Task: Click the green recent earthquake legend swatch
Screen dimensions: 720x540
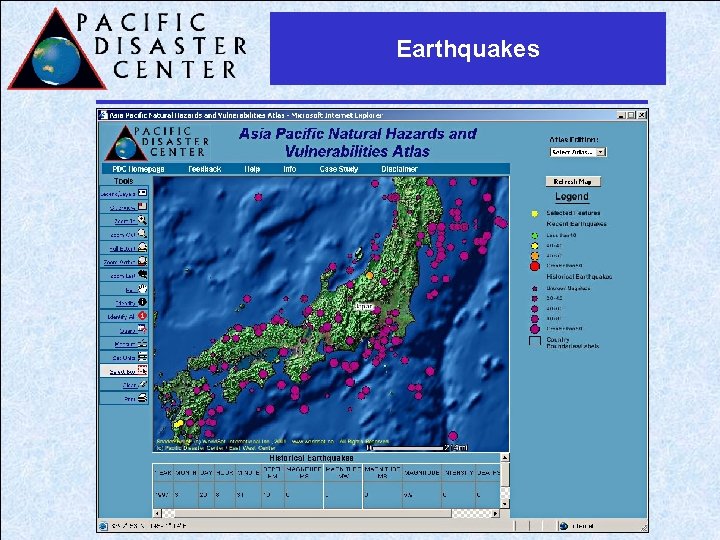Action: 534,236
